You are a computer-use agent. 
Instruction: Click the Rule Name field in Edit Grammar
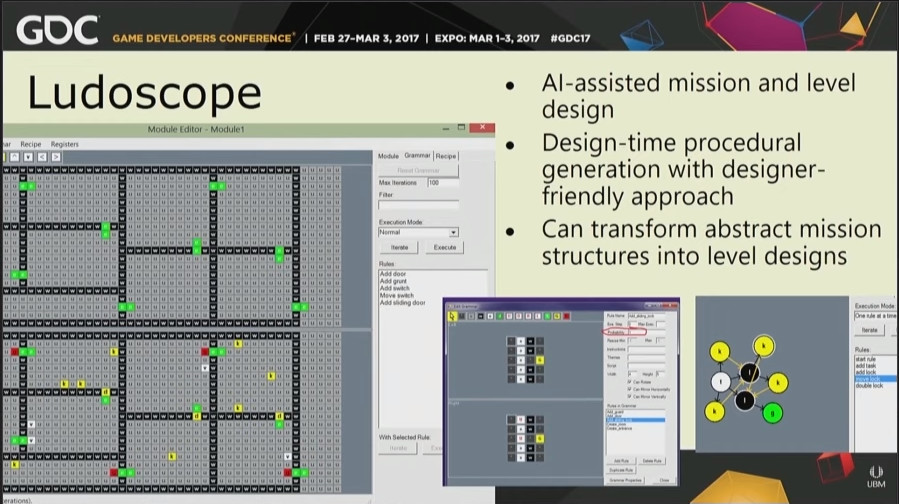click(x=646, y=316)
